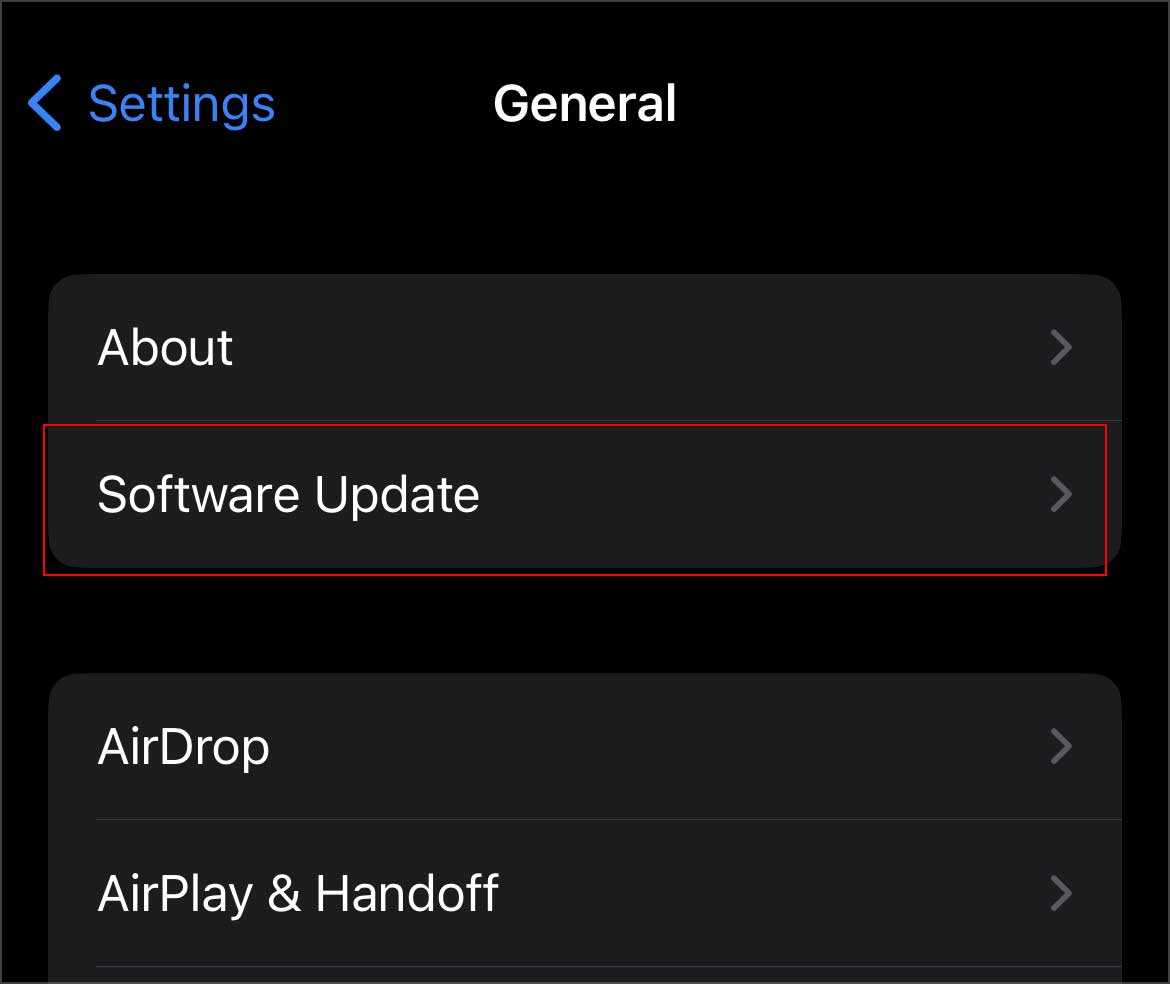Click the chevron on the About row

tap(1061, 348)
